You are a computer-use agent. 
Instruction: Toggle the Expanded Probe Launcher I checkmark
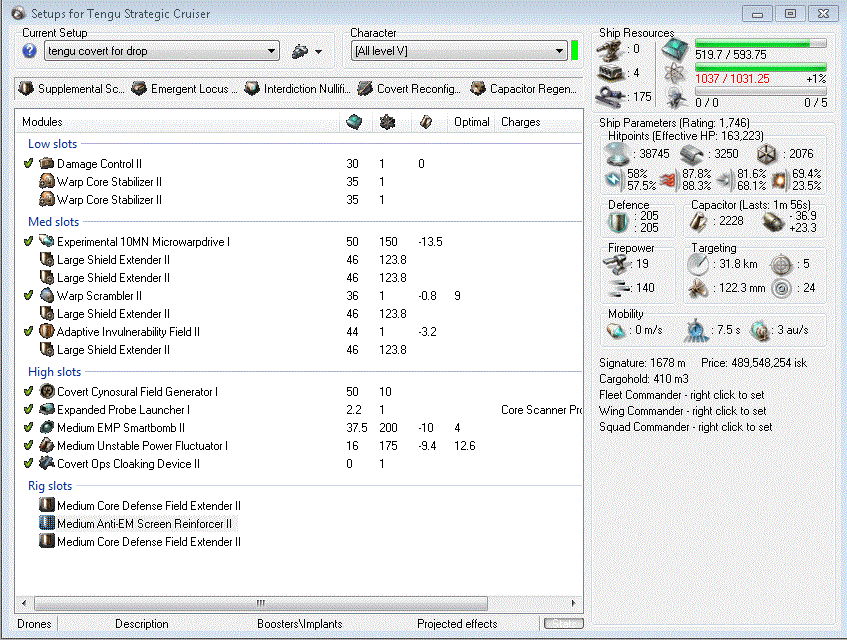click(29, 409)
